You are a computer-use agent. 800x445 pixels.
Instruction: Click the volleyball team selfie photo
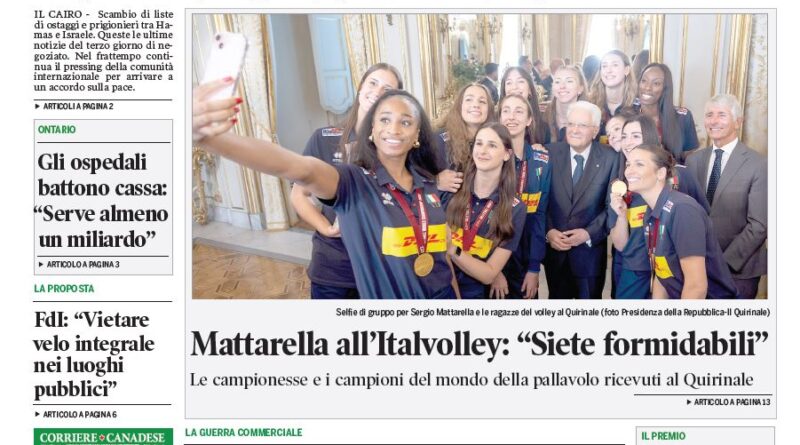[x=480, y=156]
